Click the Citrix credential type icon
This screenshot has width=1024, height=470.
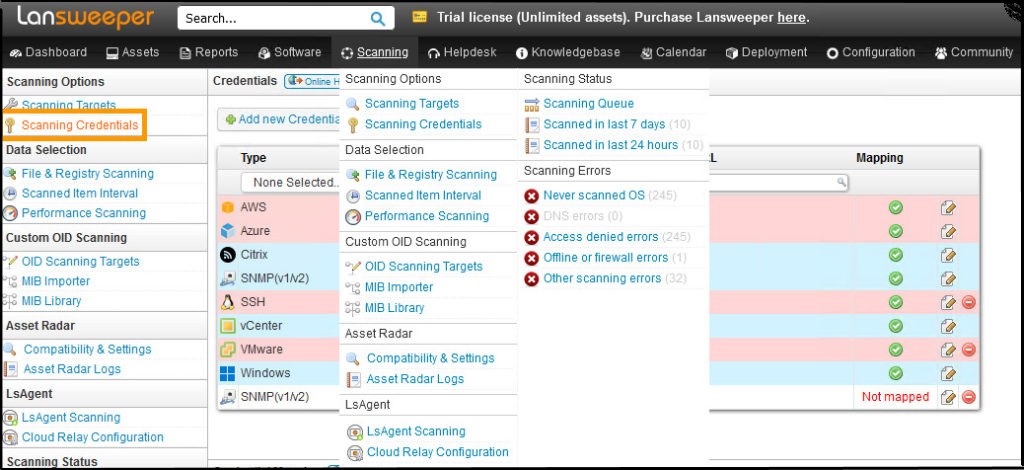227,255
